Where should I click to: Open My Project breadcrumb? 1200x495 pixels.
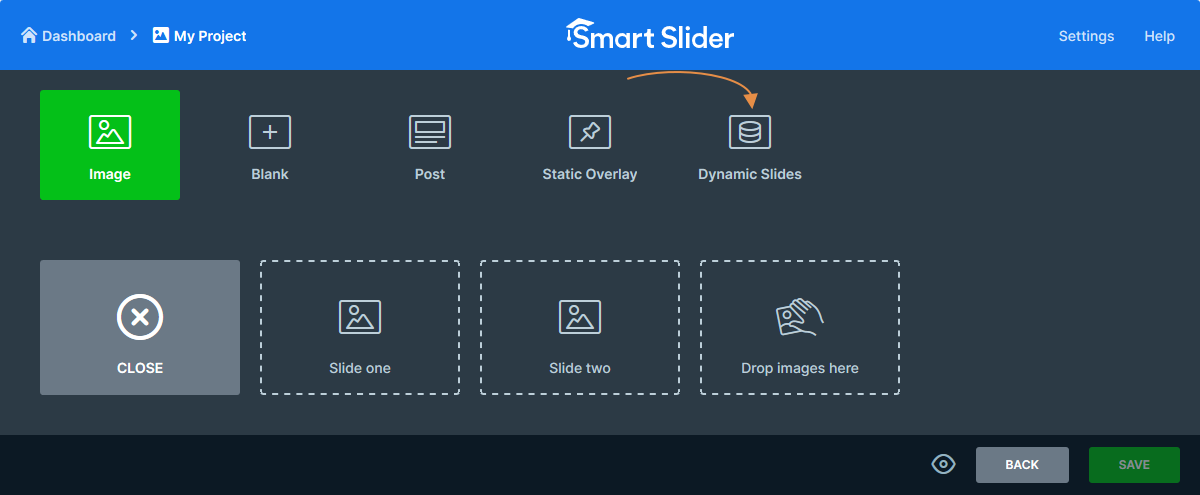pos(200,36)
